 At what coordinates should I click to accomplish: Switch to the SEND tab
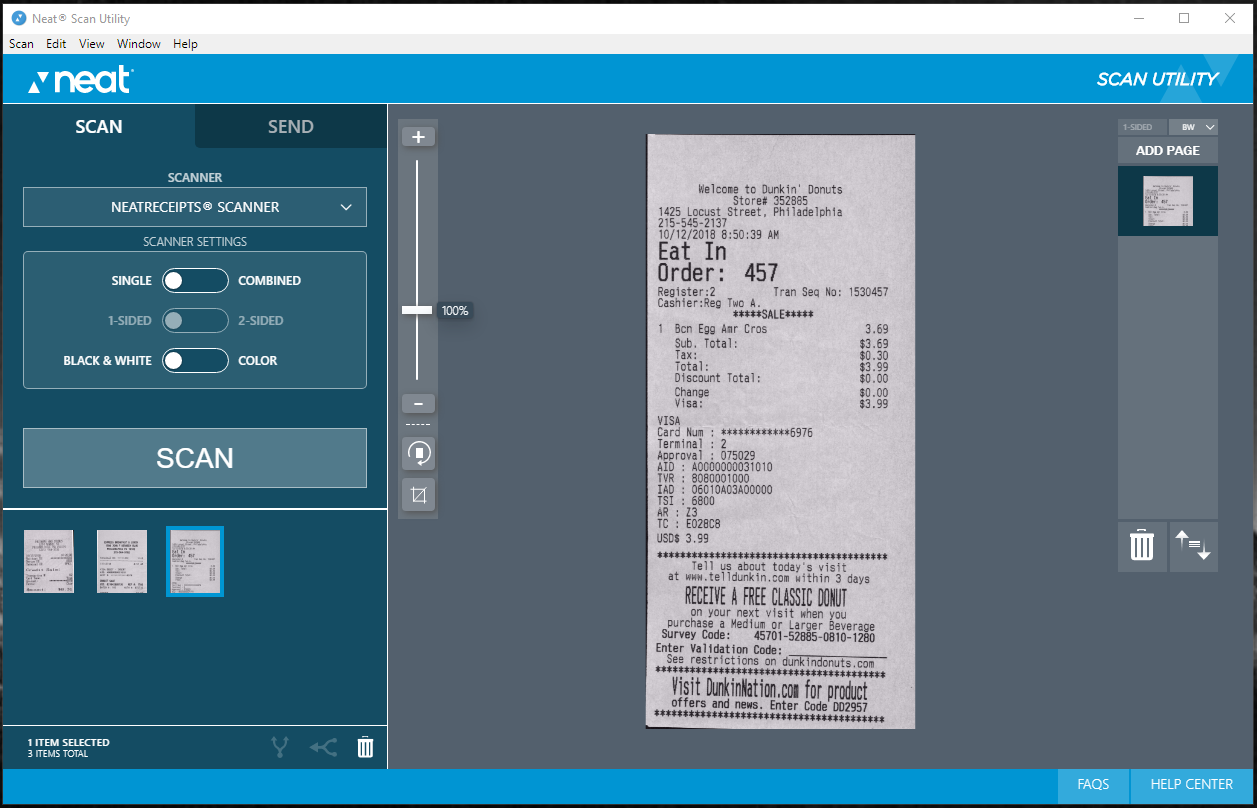[291, 127]
